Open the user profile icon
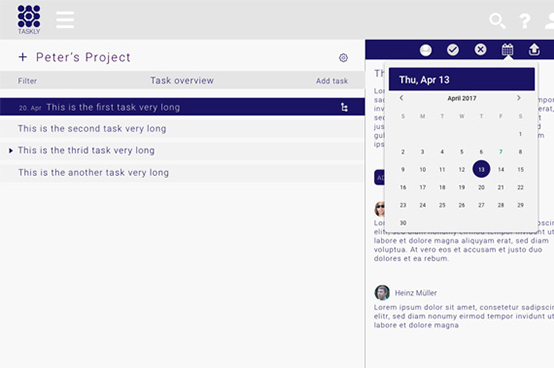The width and height of the screenshot is (554, 368). 550,21
